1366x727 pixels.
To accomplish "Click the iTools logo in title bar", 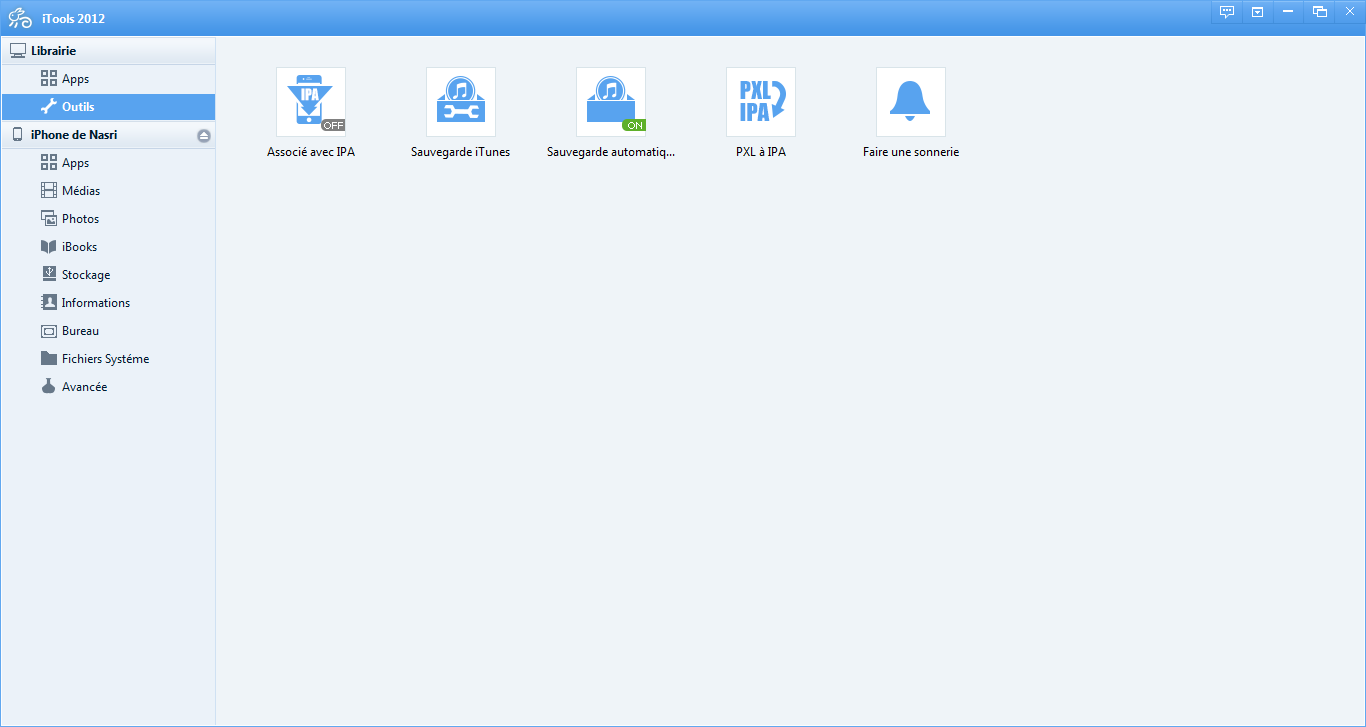I will coord(20,18).
